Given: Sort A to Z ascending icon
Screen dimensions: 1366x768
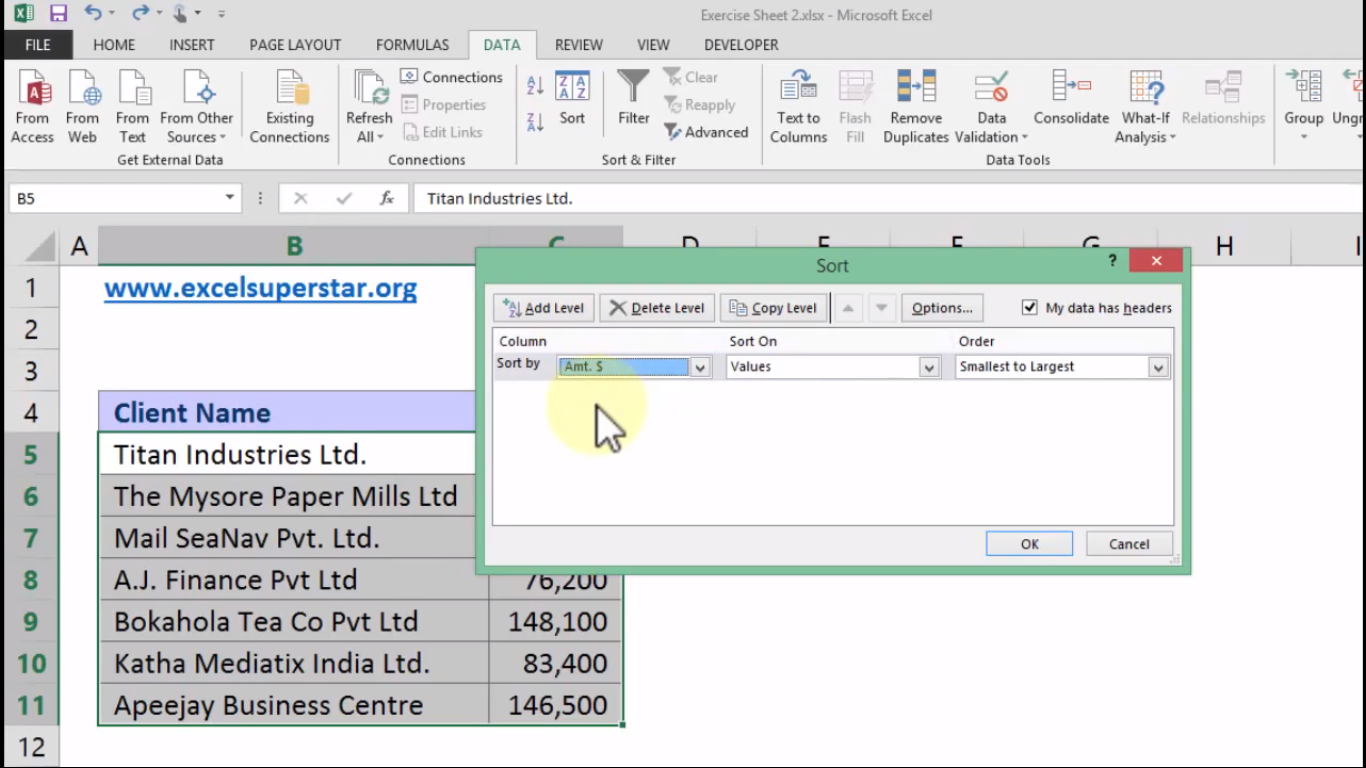Looking at the screenshot, I should click(x=535, y=86).
